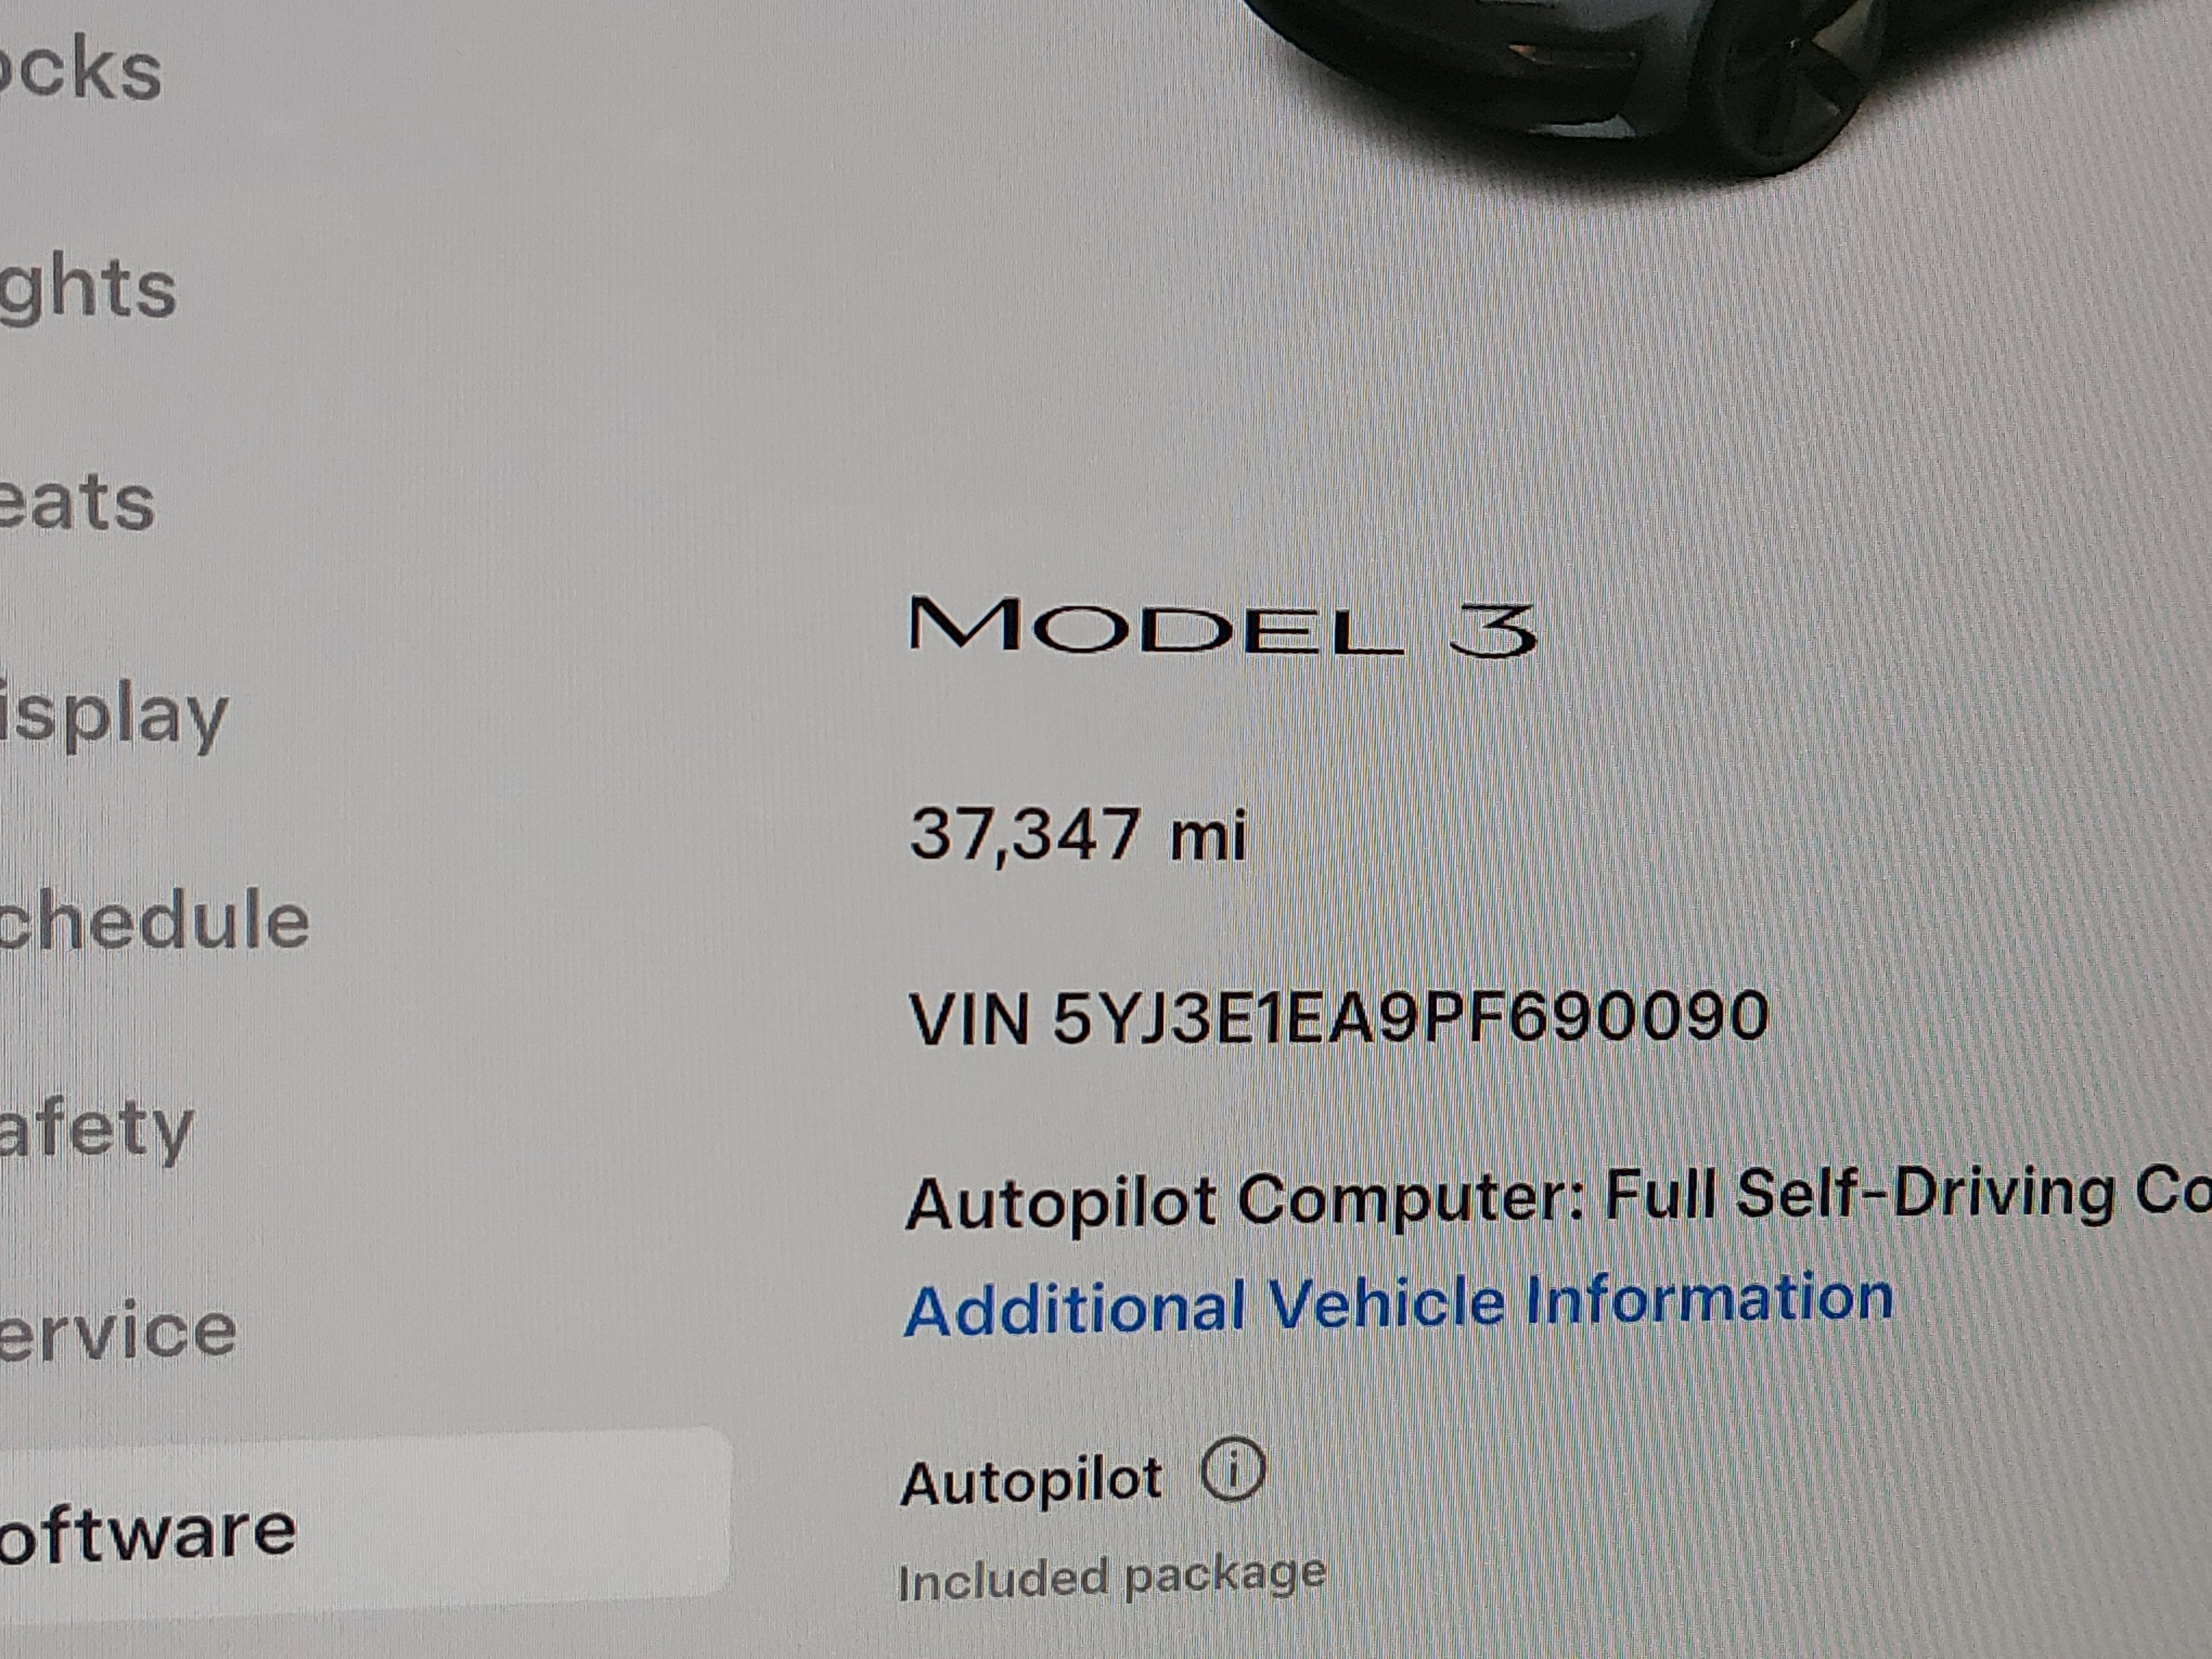Tap the Model 3 name heading
This screenshot has height=1659, width=2212.
1222,627
